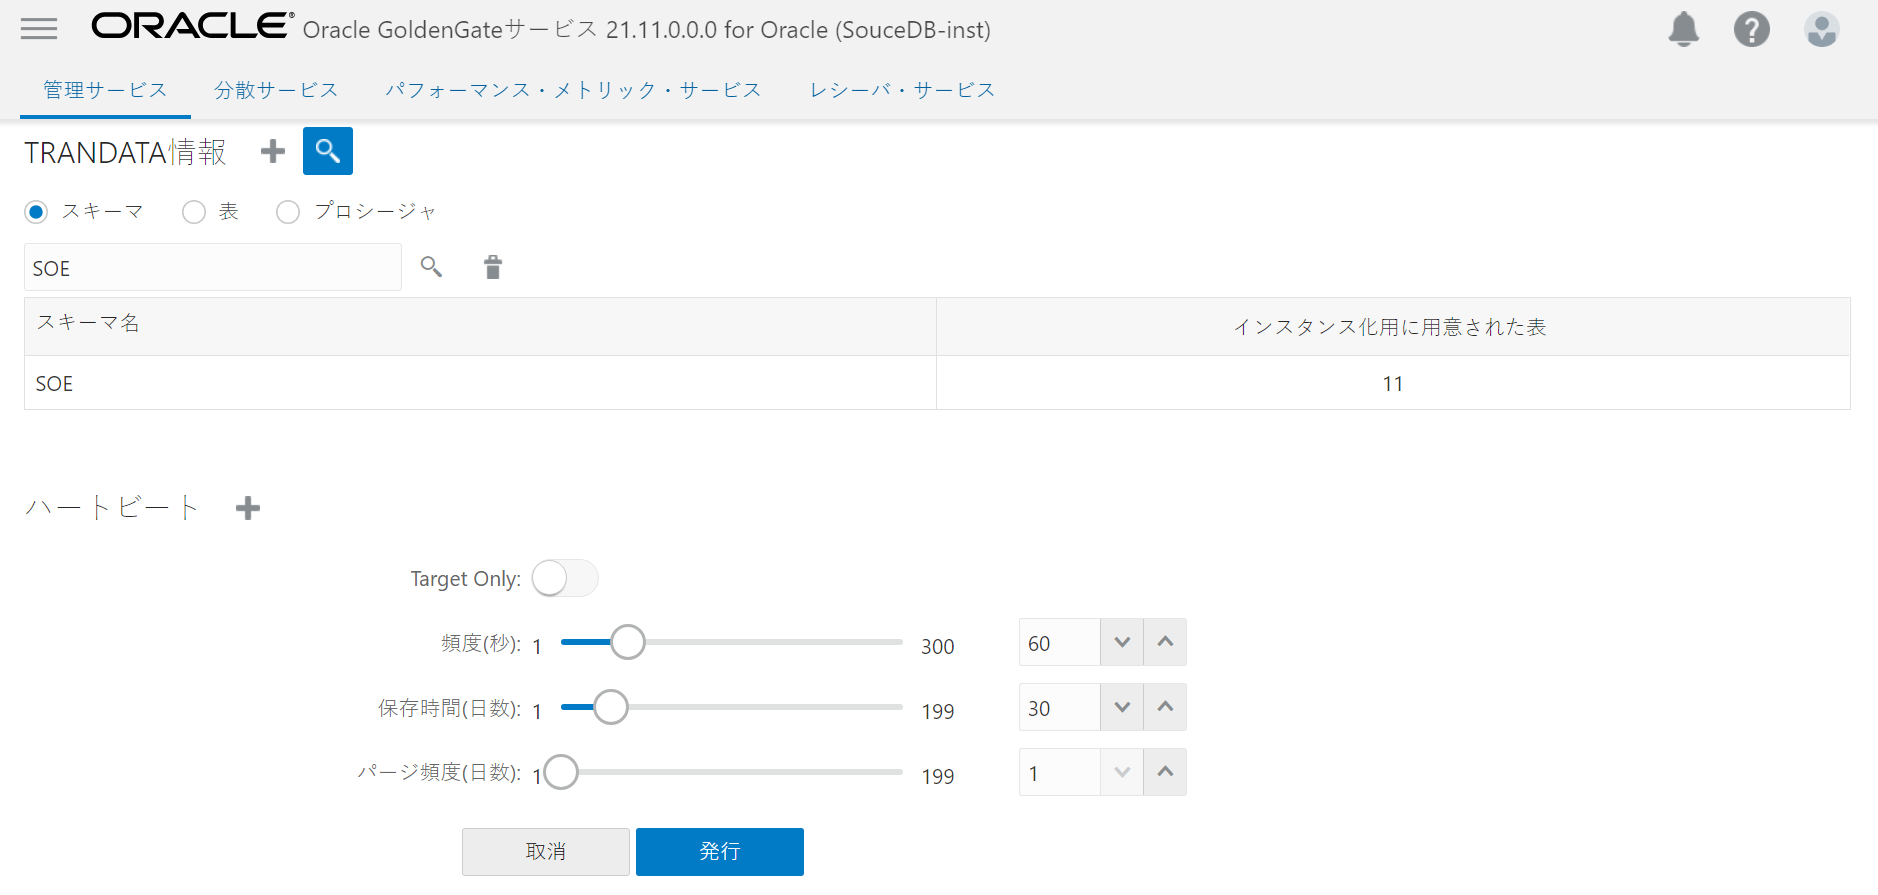Click the ハートビート heading

pos(112,508)
